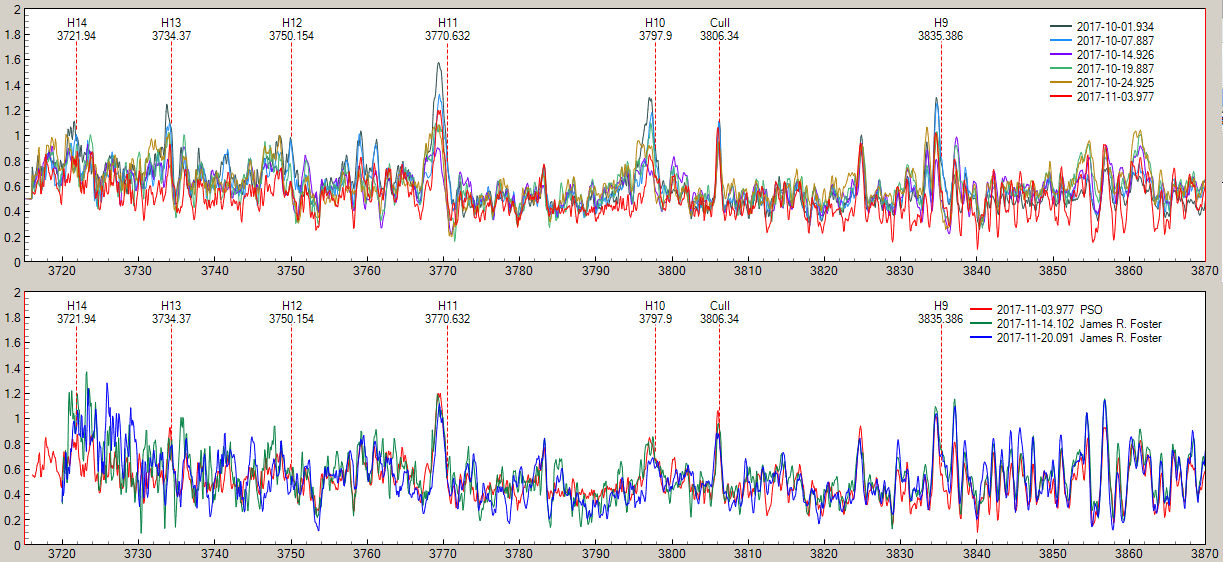
Task: Select the H11 3770.632 marker in upper chart
Action: 447,29
